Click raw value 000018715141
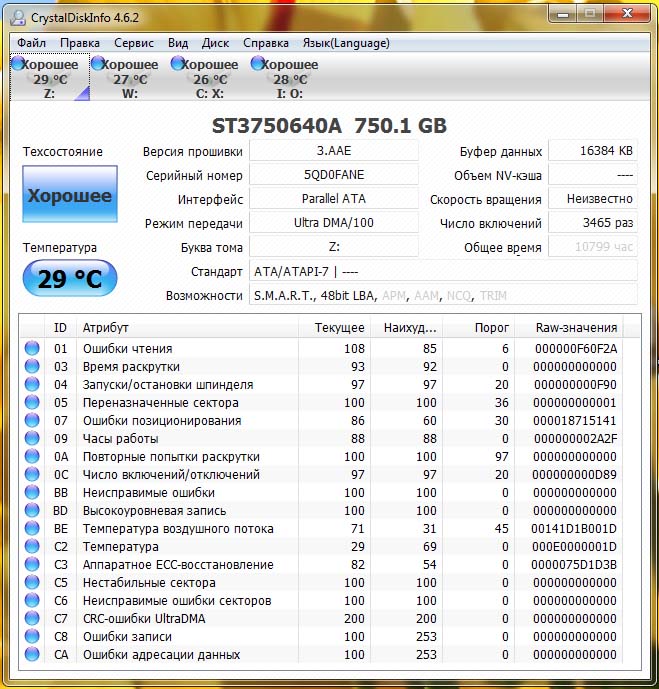 point(575,421)
